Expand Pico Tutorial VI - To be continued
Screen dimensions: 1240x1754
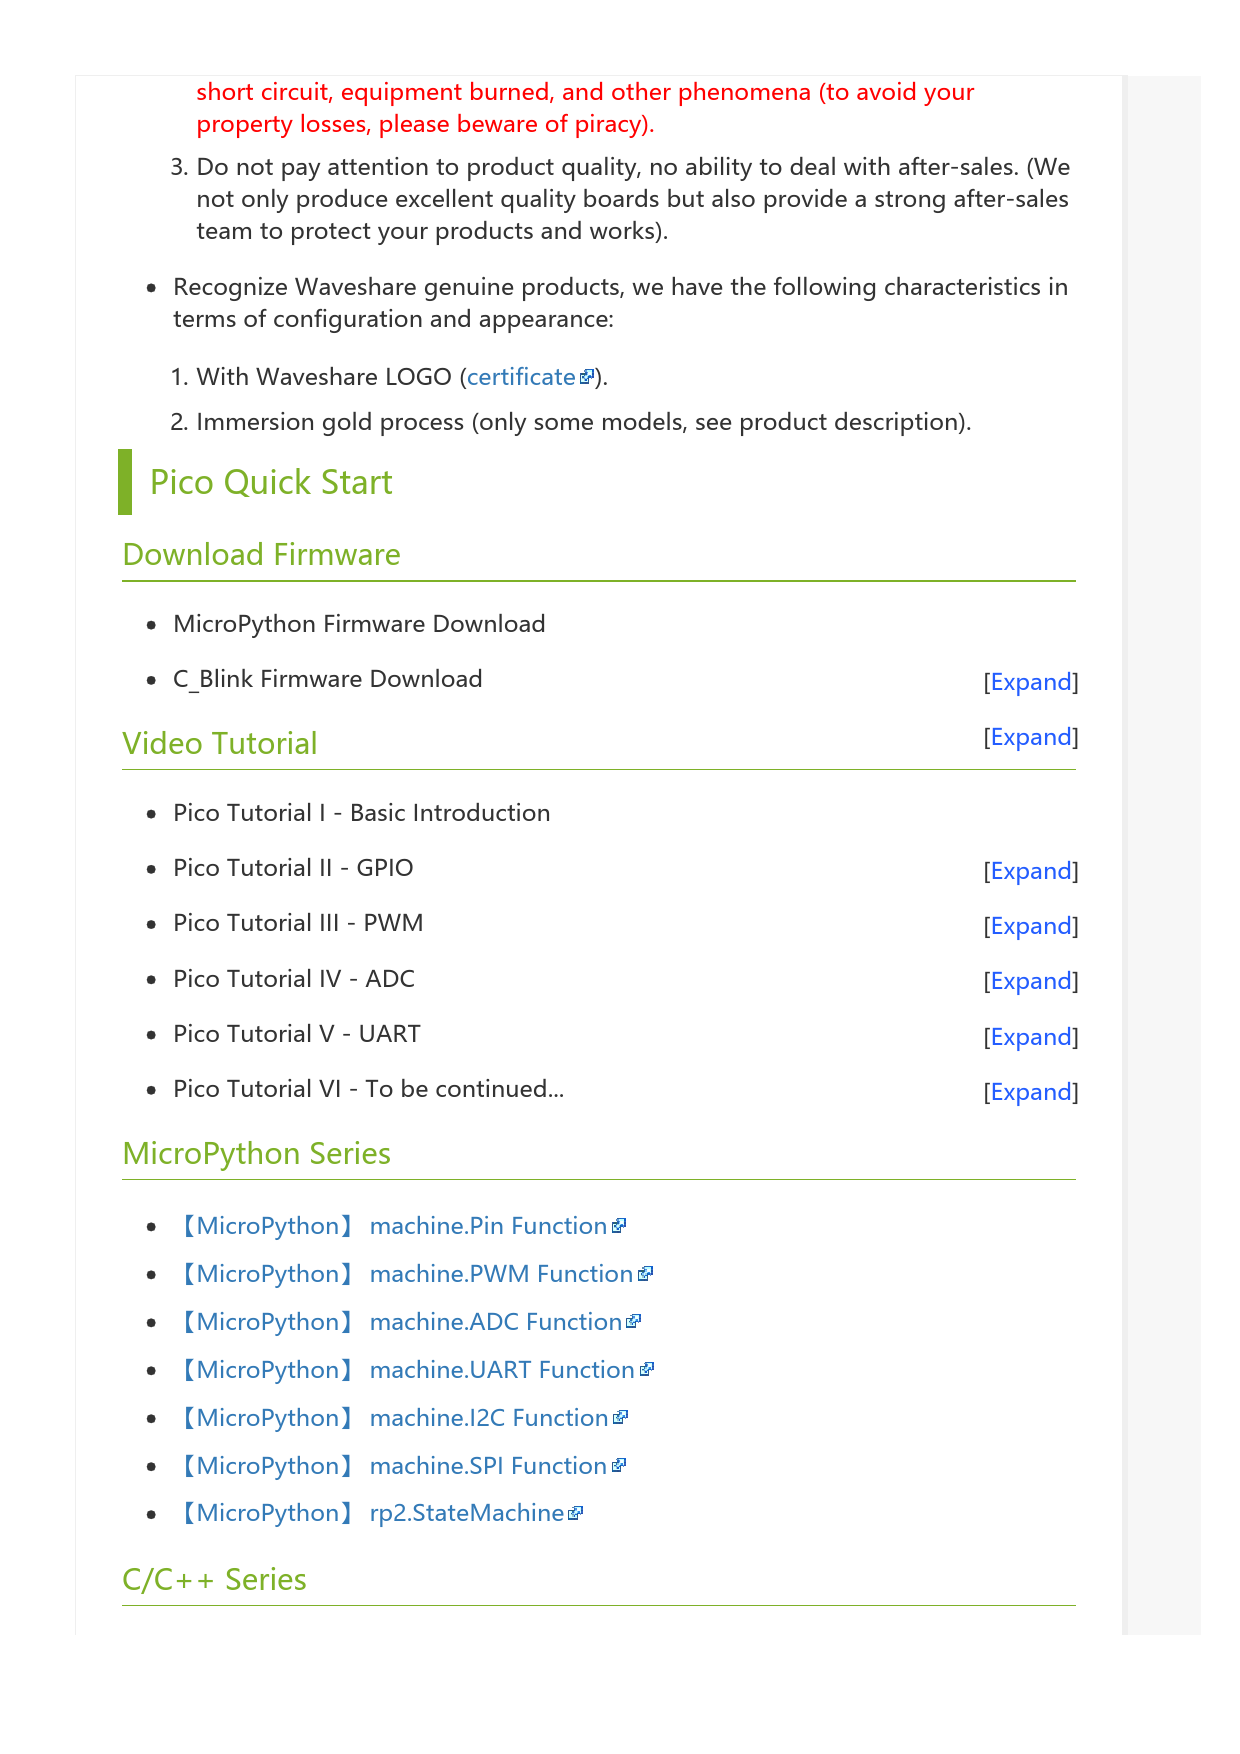[1030, 1092]
